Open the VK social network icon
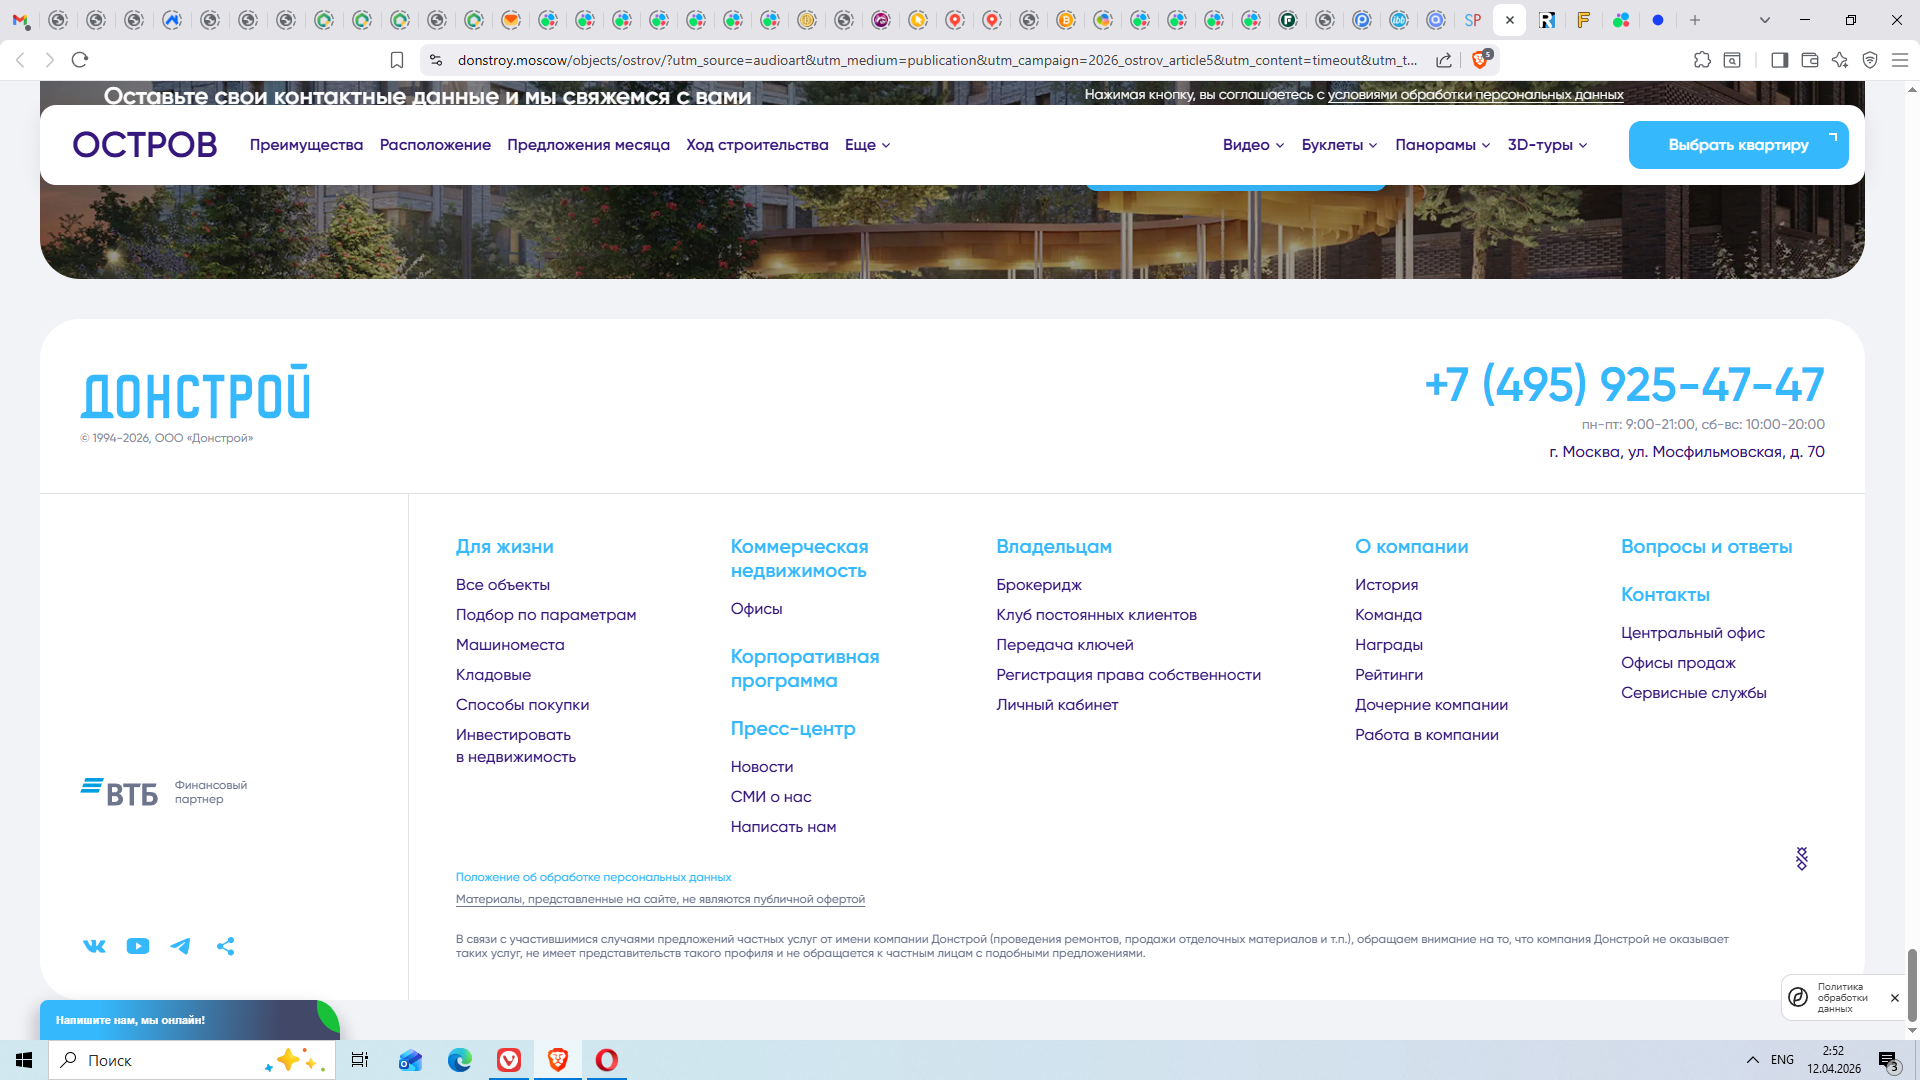The height and width of the screenshot is (1080, 1920). coord(94,946)
